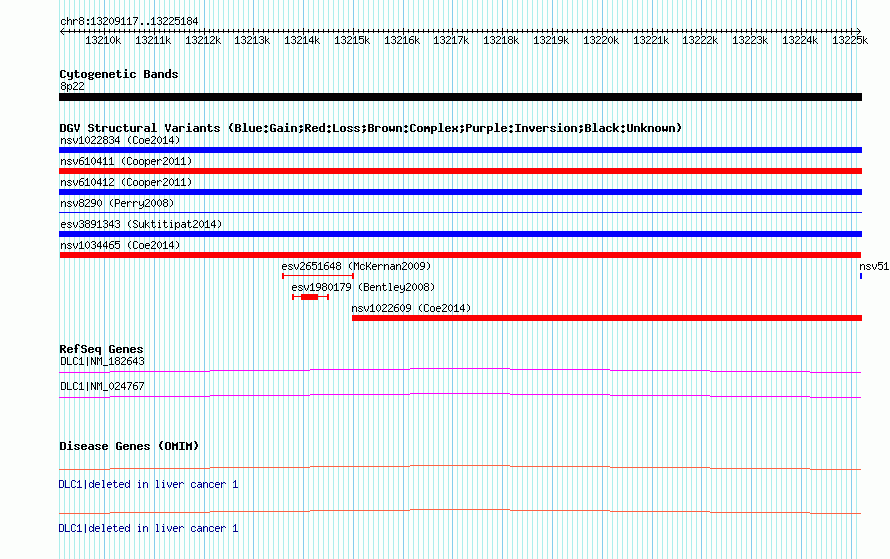Viewport: 890px width, 559px height.
Task: Click the esv2651648 (McKernan2009) variant label
Action: point(356,266)
